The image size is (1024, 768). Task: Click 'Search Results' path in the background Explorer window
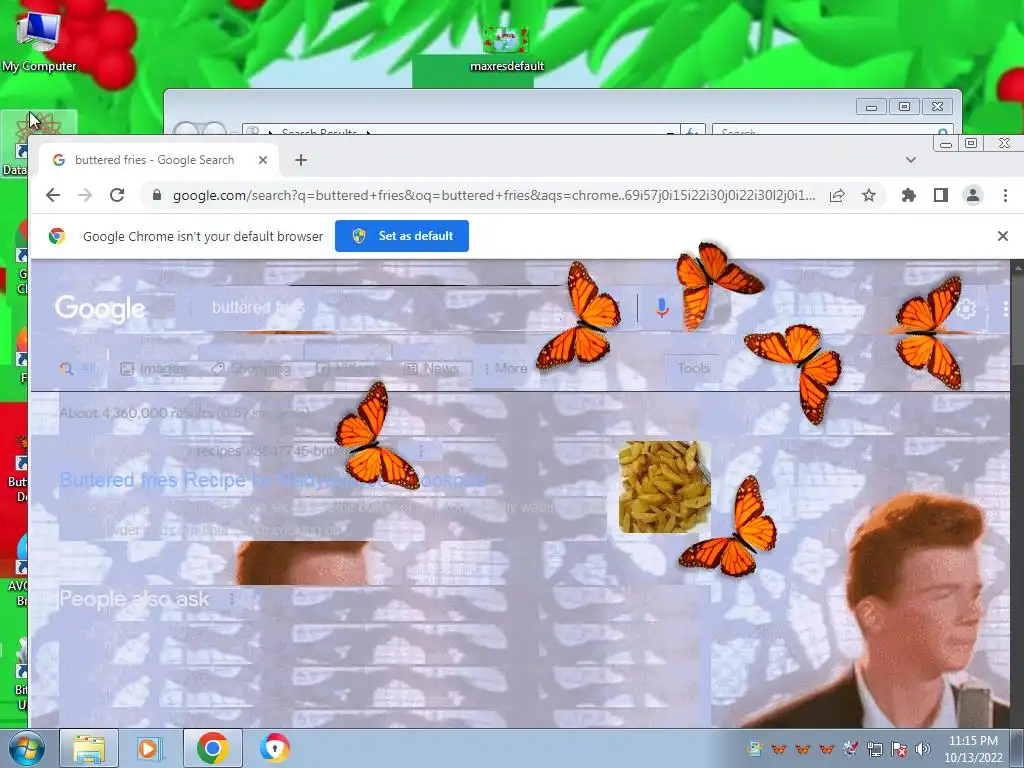pyautogui.click(x=319, y=132)
